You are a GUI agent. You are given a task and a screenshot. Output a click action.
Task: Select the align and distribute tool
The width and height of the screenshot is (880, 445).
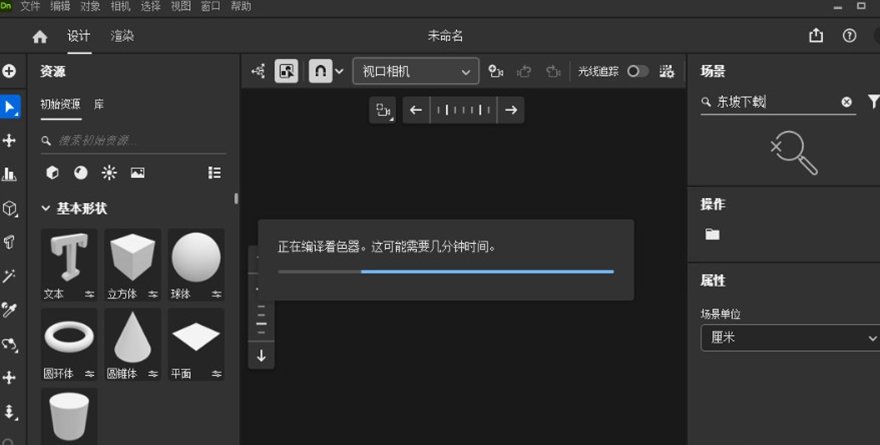pos(9,174)
